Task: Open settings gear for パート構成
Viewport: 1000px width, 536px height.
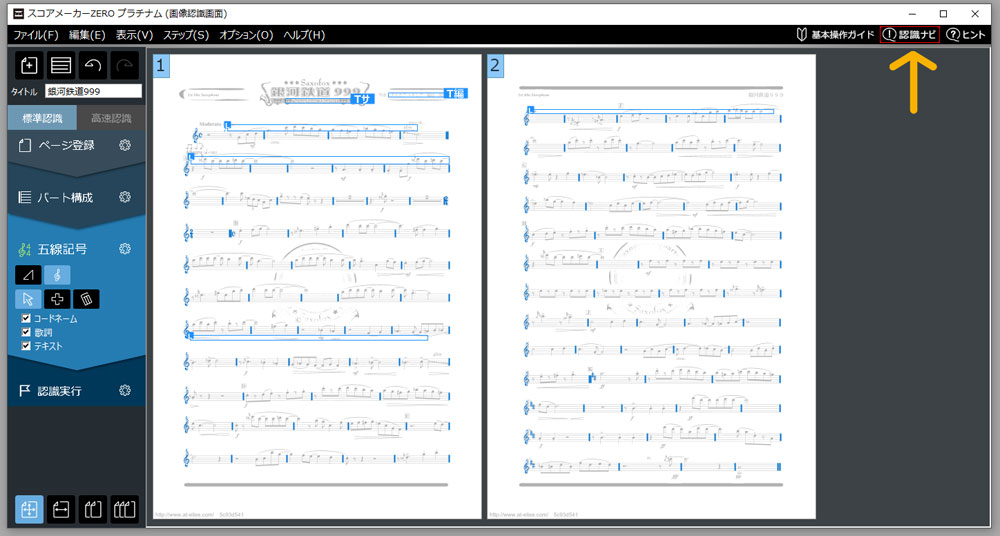Action: pyautogui.click(x=125, y=197)
